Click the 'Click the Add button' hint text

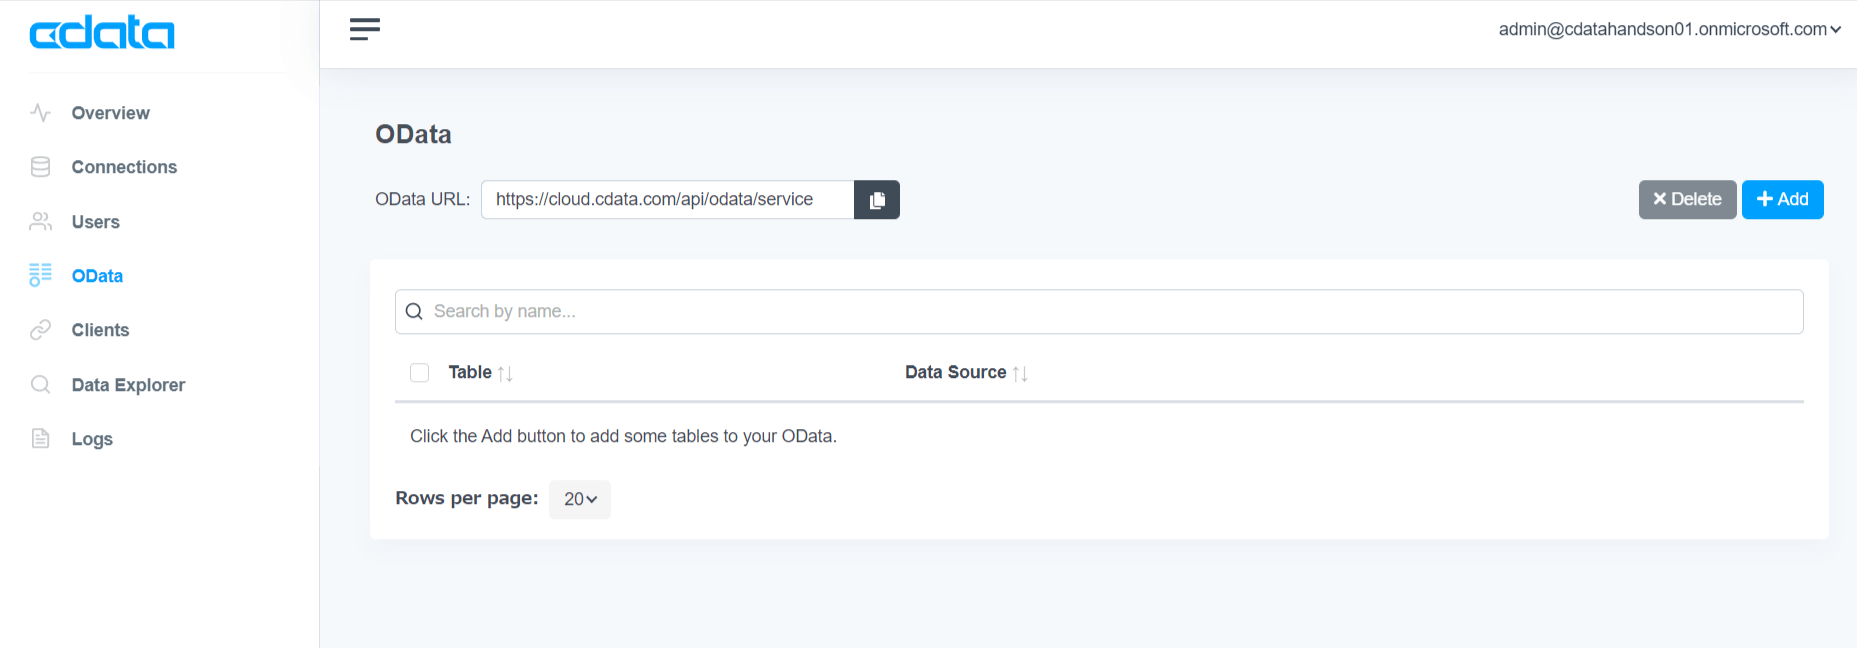(623, 436)
